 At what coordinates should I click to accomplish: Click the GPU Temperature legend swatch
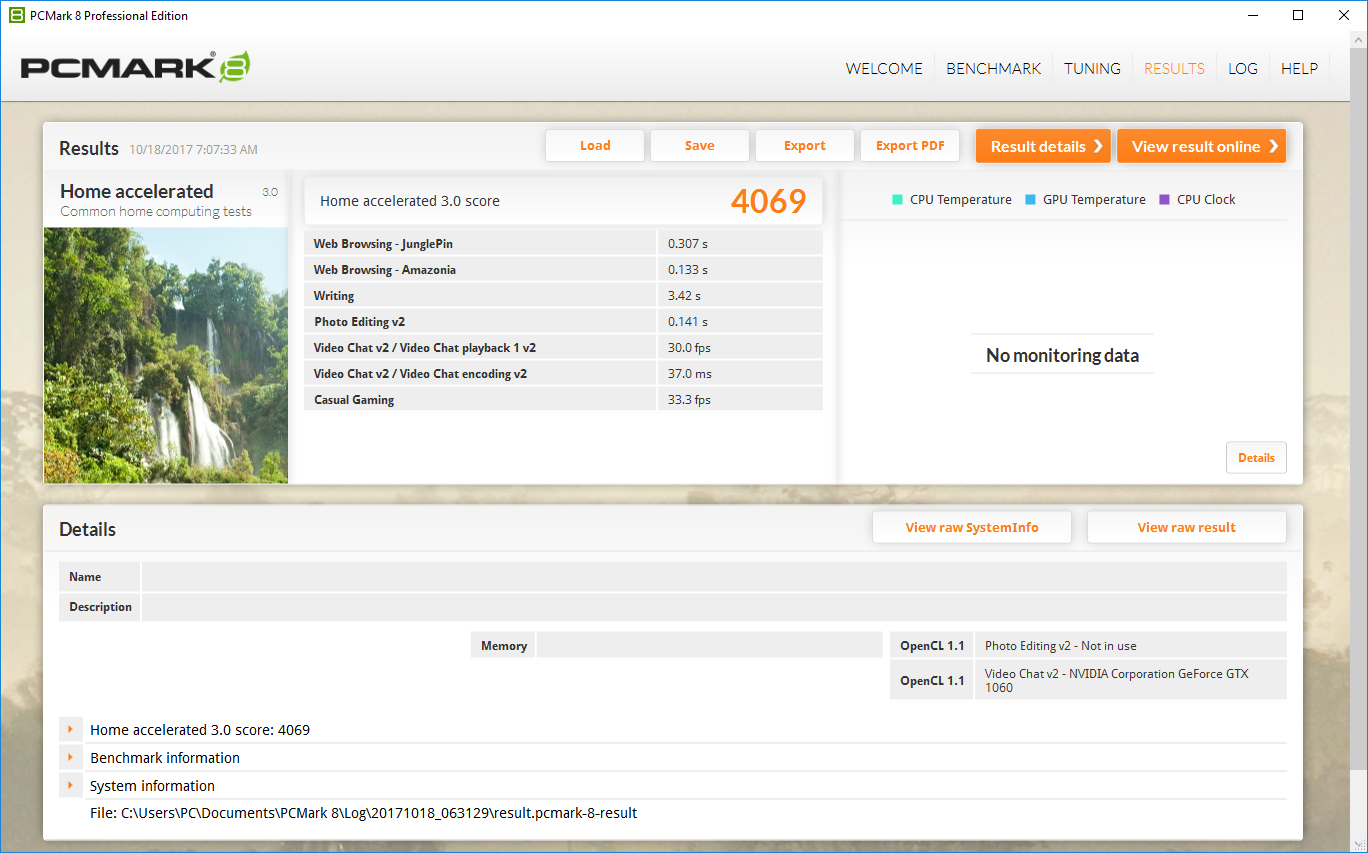(x=1030, y=200)
